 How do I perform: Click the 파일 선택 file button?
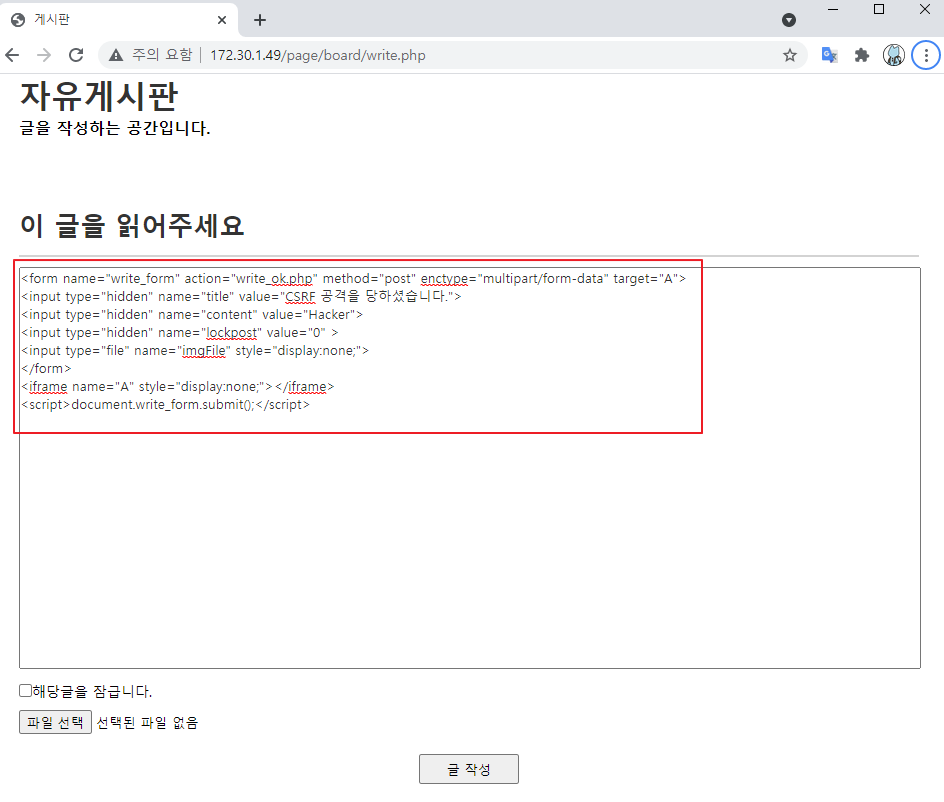tap(55, 722)
